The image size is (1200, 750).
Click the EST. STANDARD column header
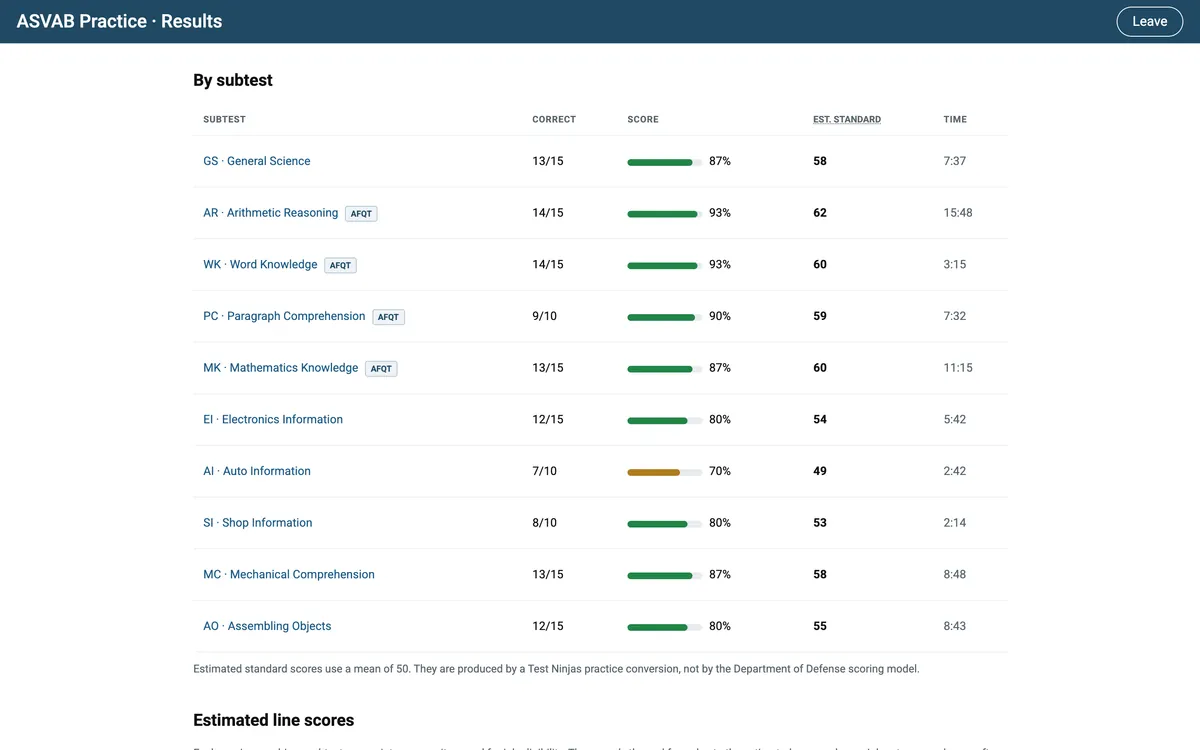tap(847, 119)
